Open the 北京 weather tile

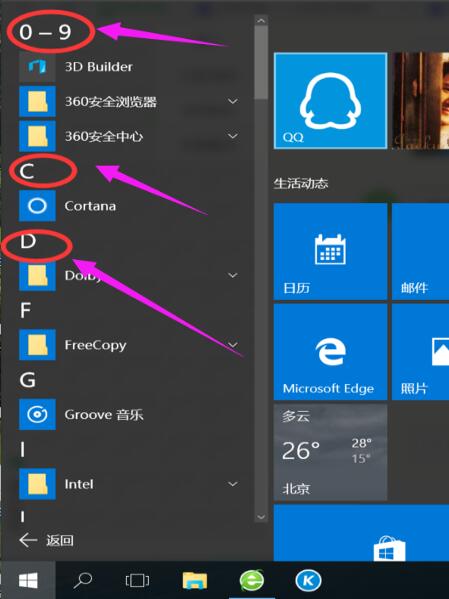click(x=330, y=452)
